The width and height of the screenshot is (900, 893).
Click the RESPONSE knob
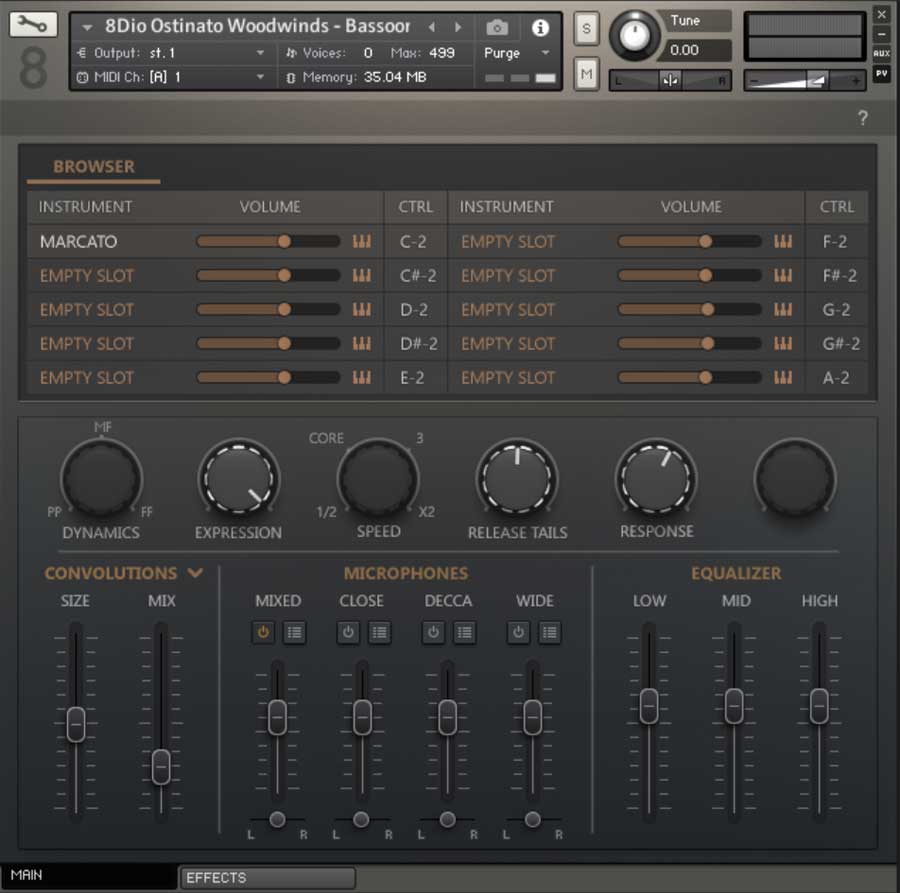656,478
